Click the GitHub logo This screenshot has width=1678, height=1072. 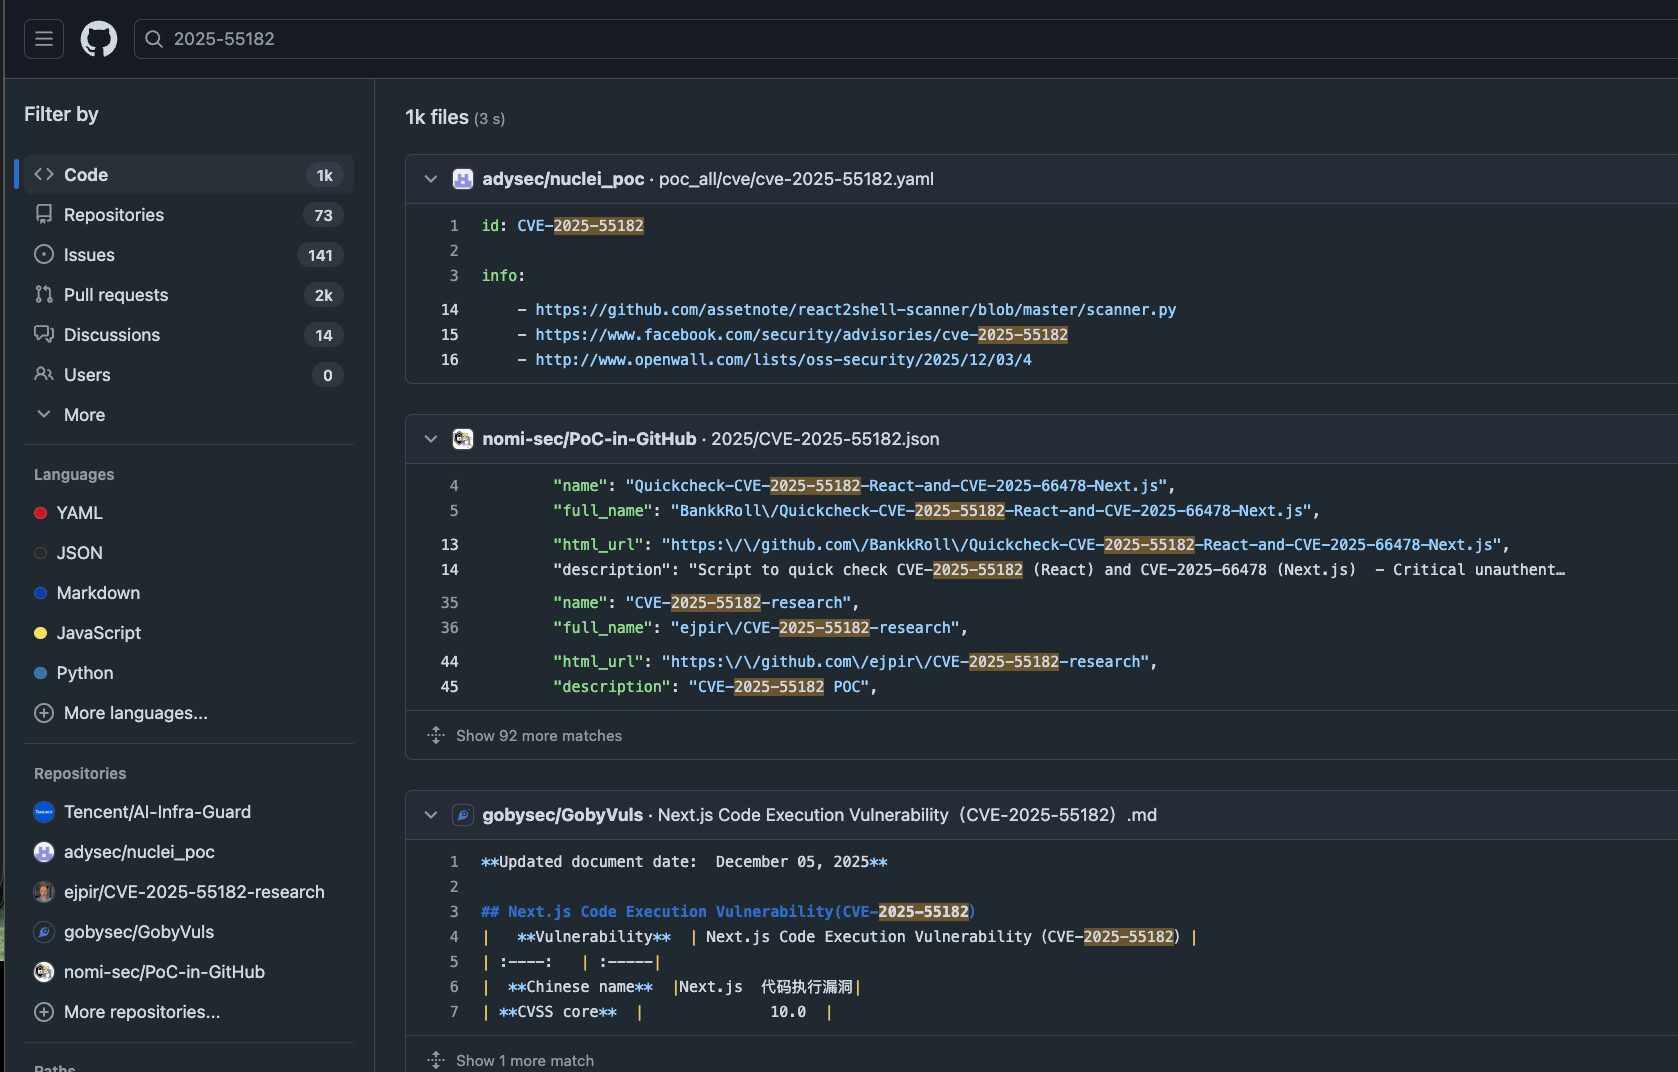click(x=98, y=38)
